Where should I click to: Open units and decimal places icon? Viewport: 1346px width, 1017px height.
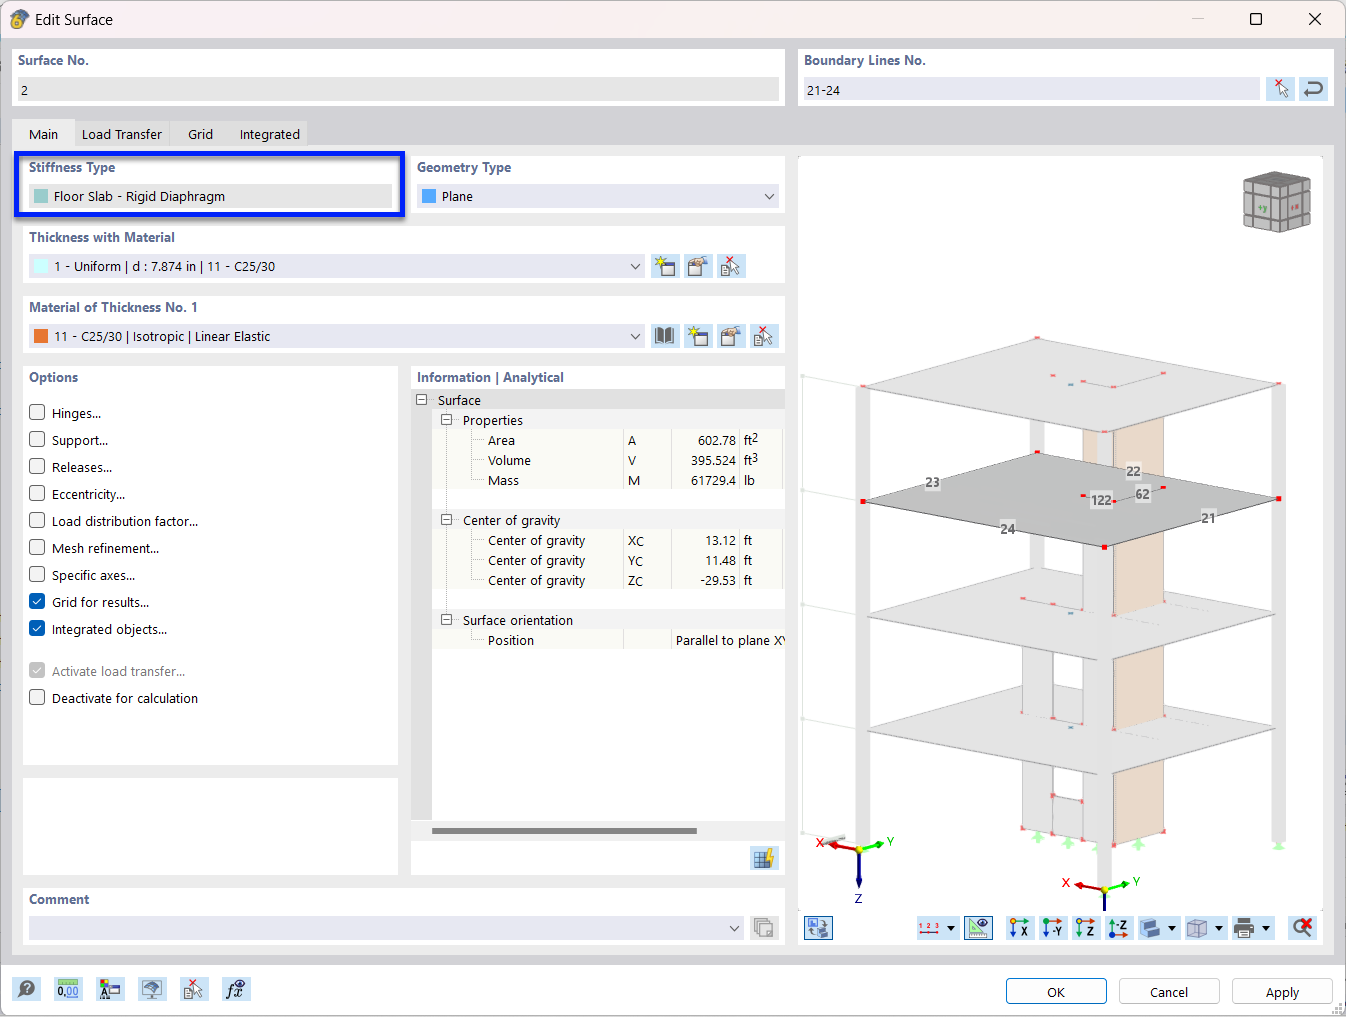tap(68, 989)
